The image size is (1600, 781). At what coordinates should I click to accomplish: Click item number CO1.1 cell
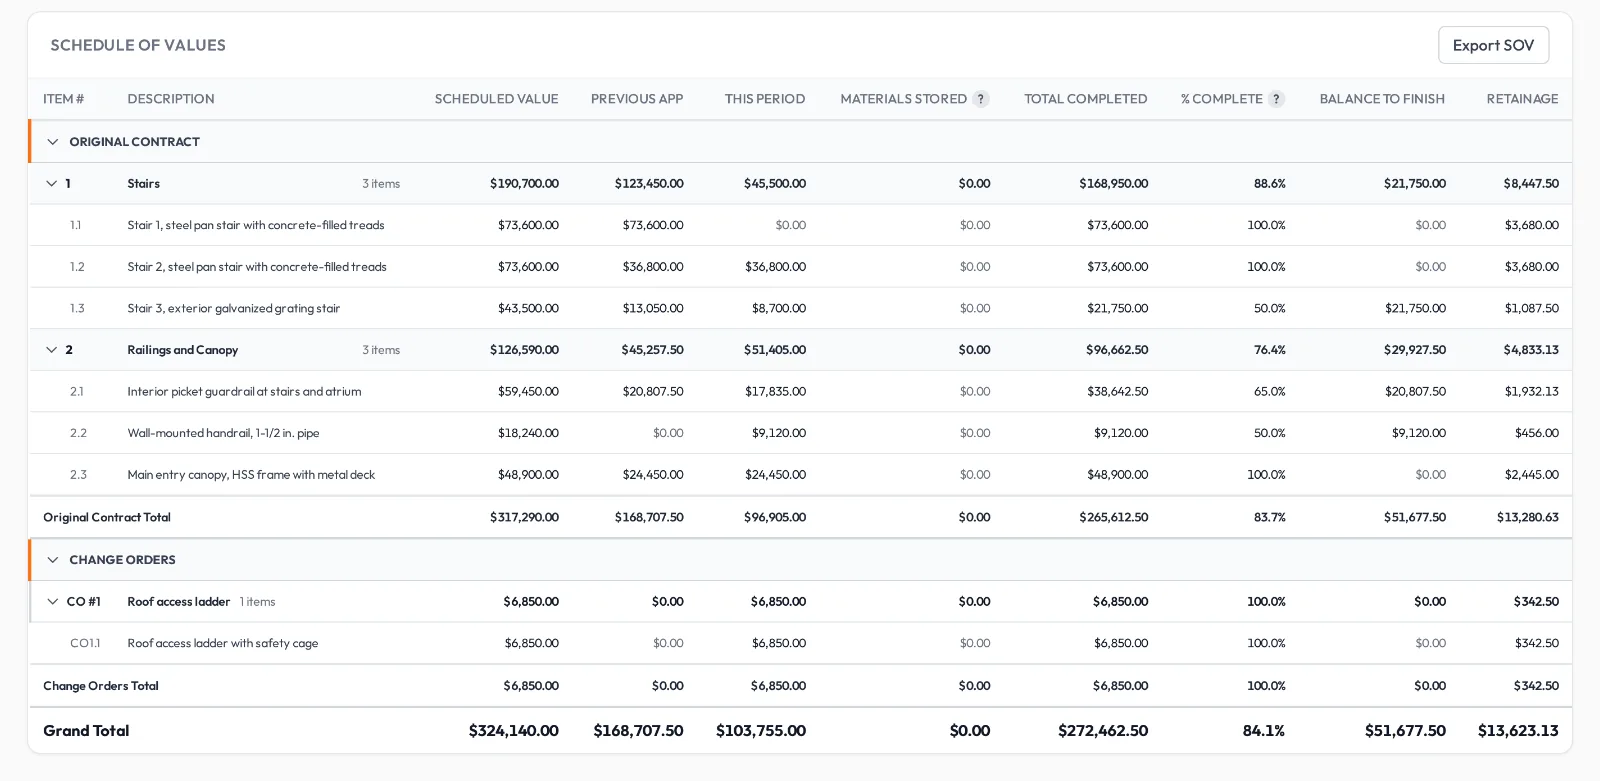tap(85, 643)
